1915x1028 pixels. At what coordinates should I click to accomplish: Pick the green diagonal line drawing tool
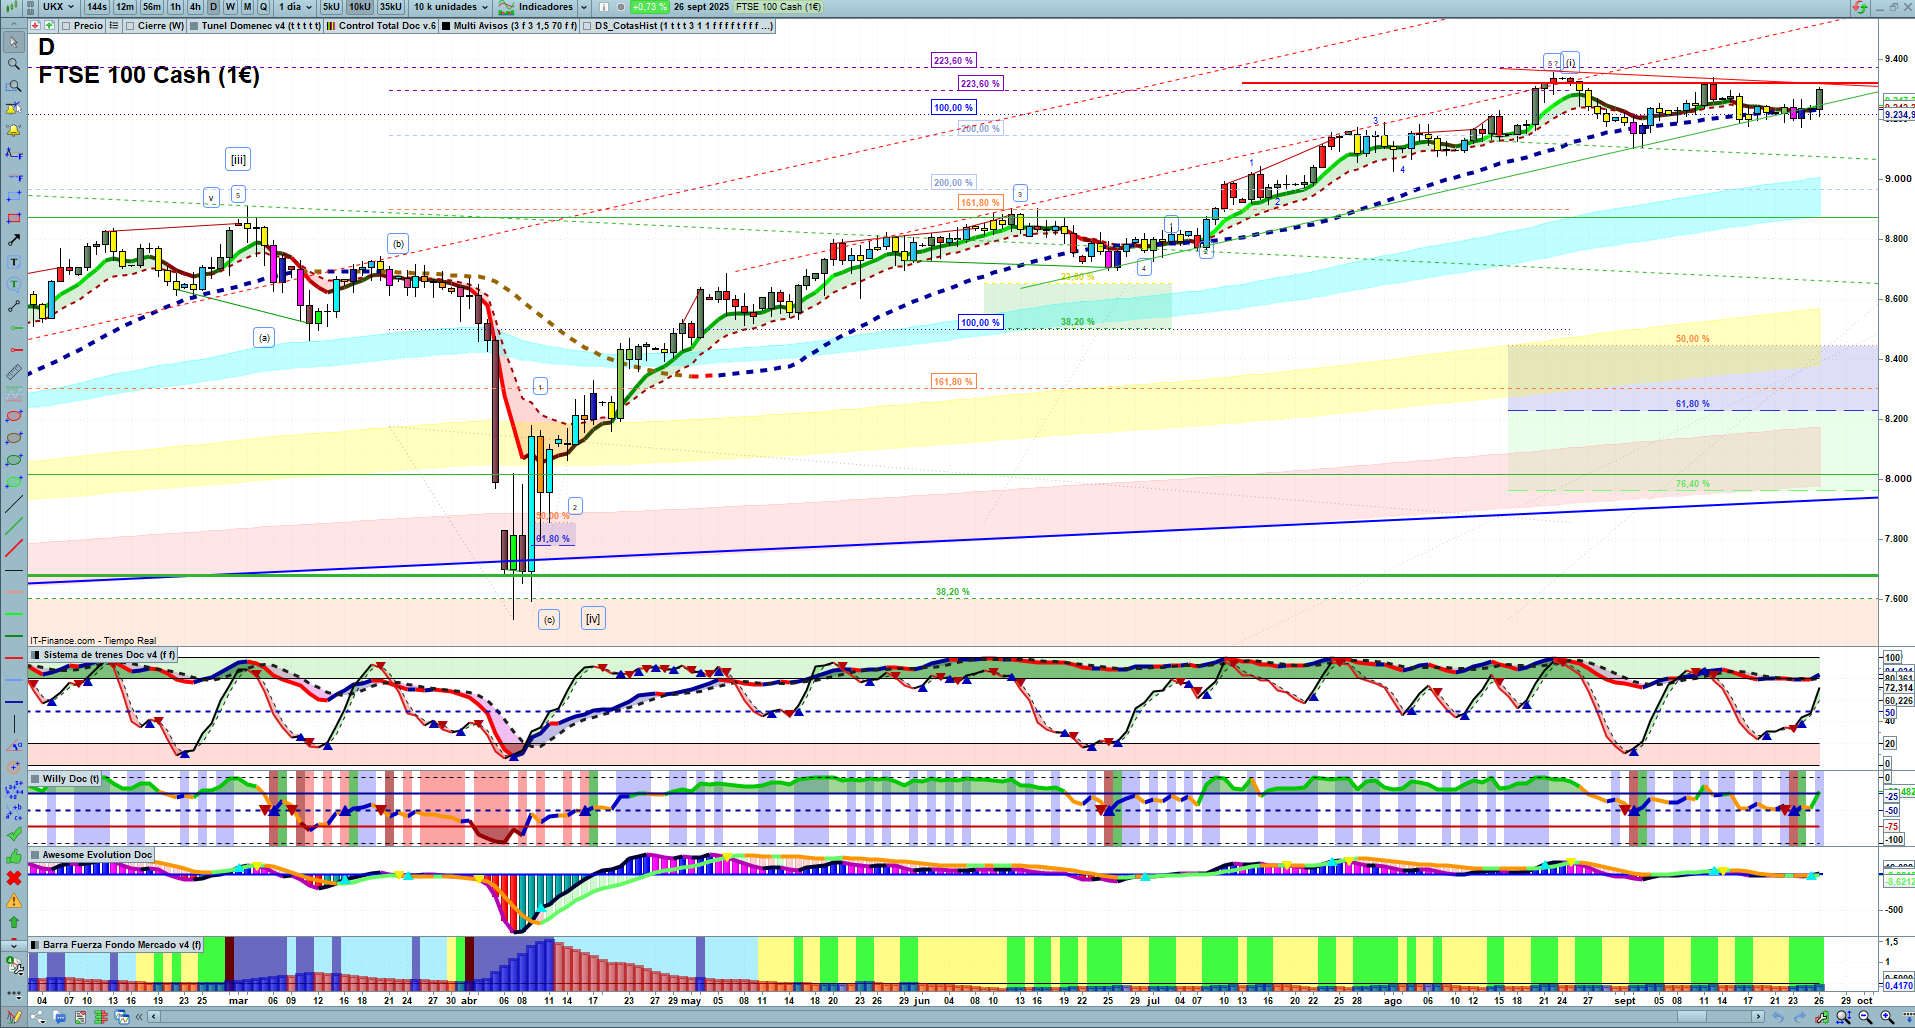click(x=14, y=526)
